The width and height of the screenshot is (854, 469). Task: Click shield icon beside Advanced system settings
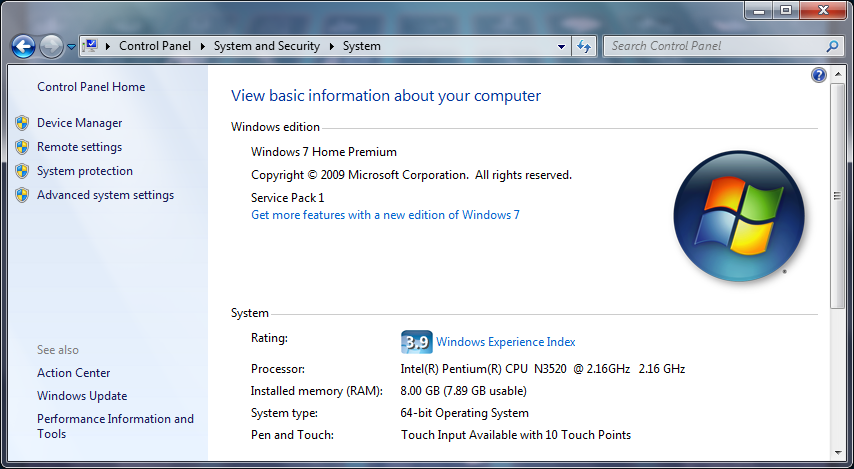point(22,195)
